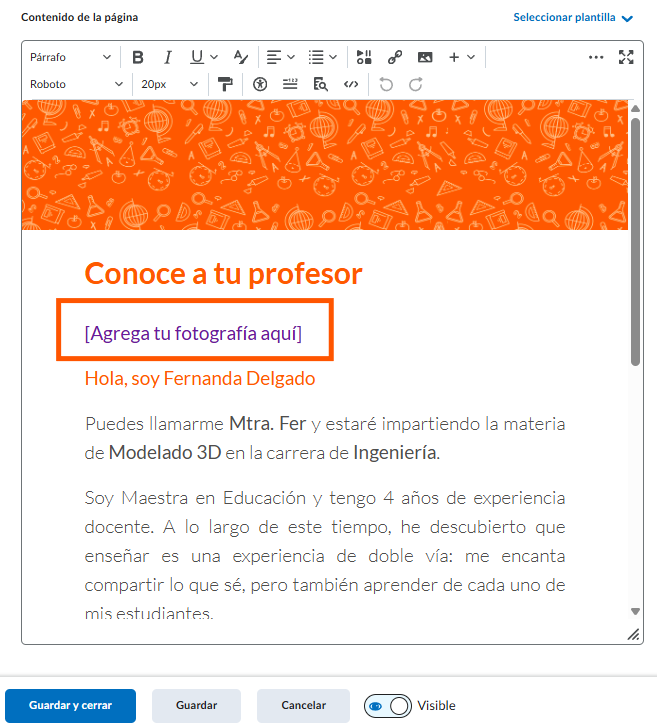
Task: Toggle bold formatting
Action: point(138,57)
